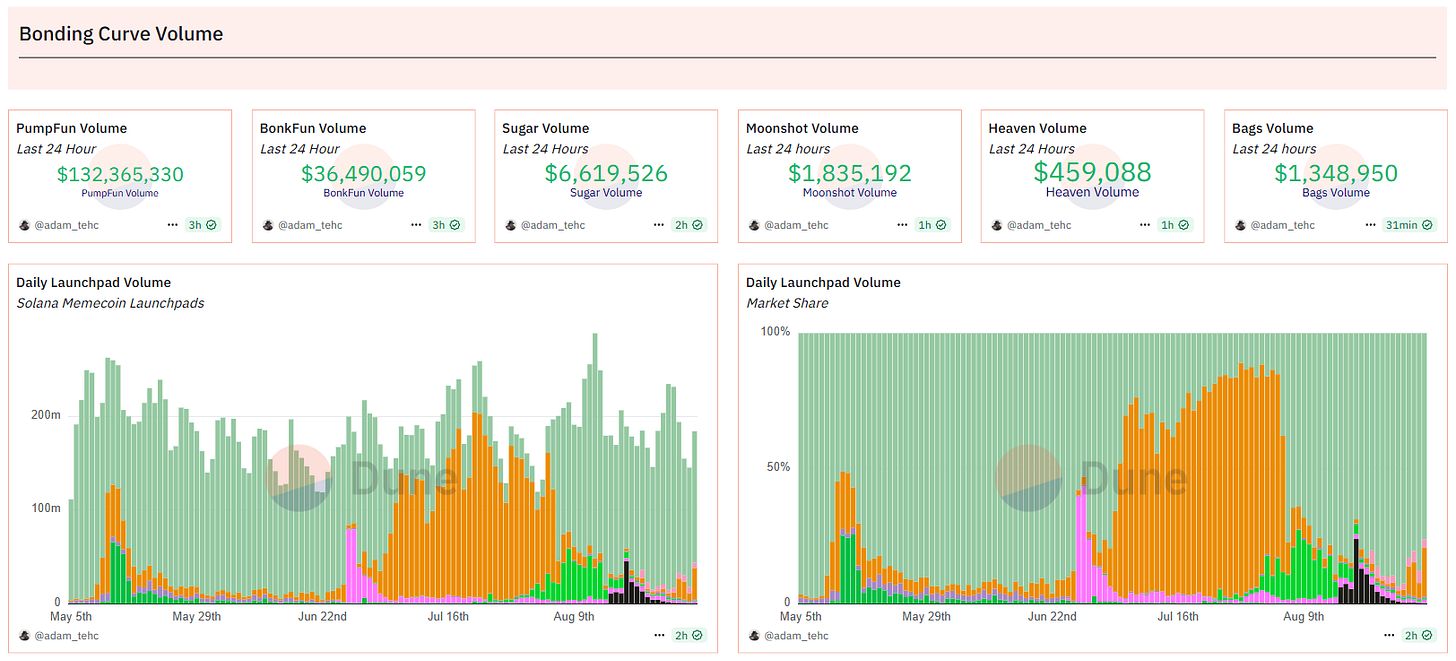Click the 'Sugar Volume' card title

546,128
